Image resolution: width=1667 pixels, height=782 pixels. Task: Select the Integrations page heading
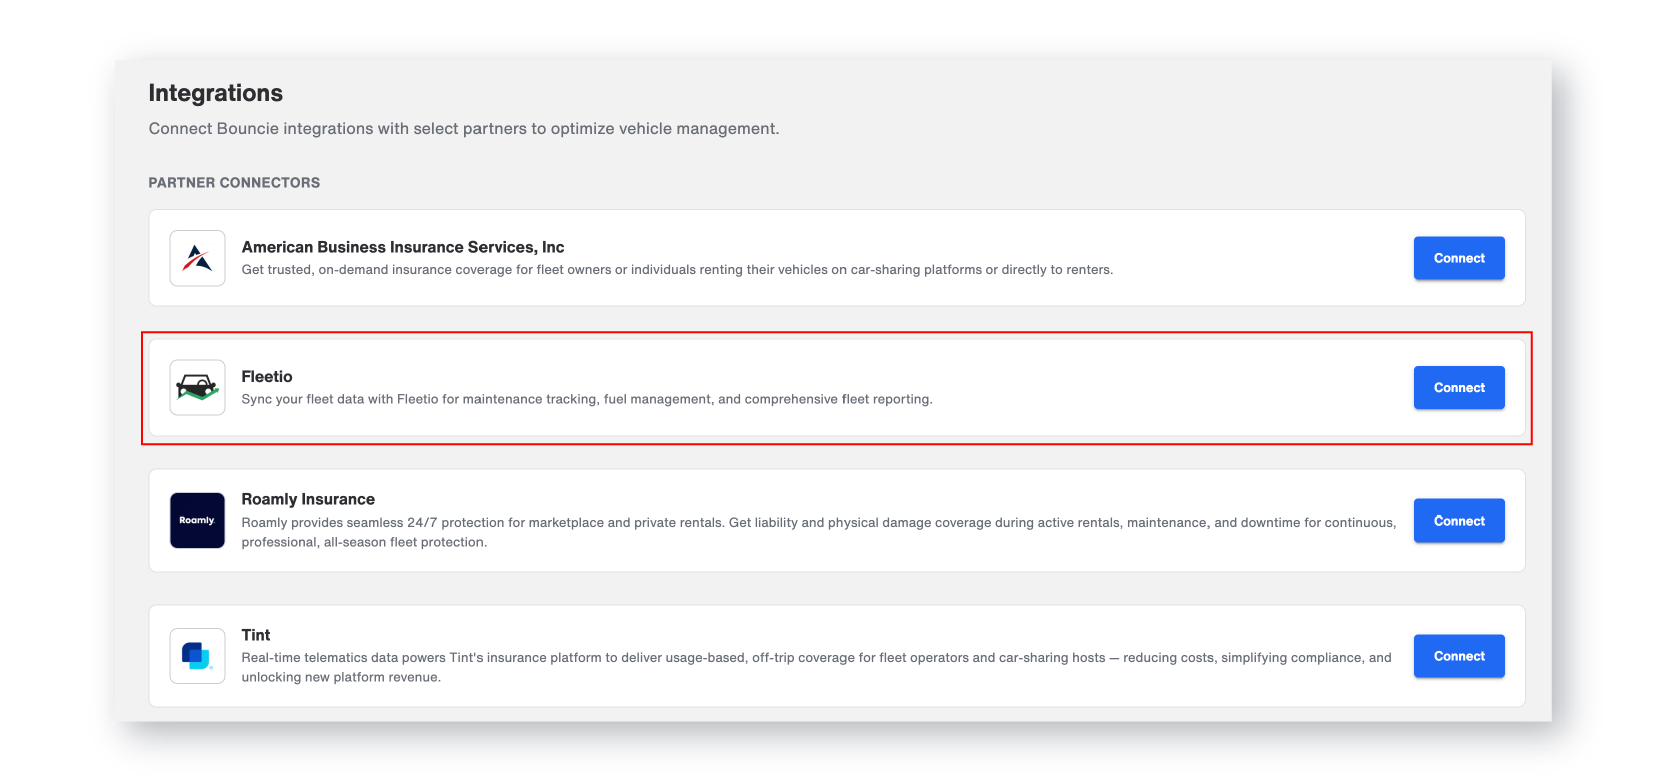pos(216,93)
